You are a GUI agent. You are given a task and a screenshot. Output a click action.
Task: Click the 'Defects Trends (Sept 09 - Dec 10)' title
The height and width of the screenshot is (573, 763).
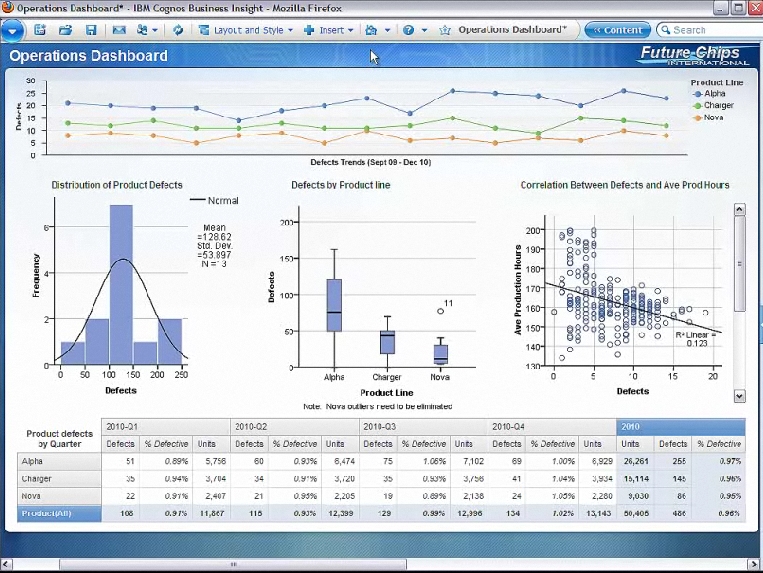(371, 162)
